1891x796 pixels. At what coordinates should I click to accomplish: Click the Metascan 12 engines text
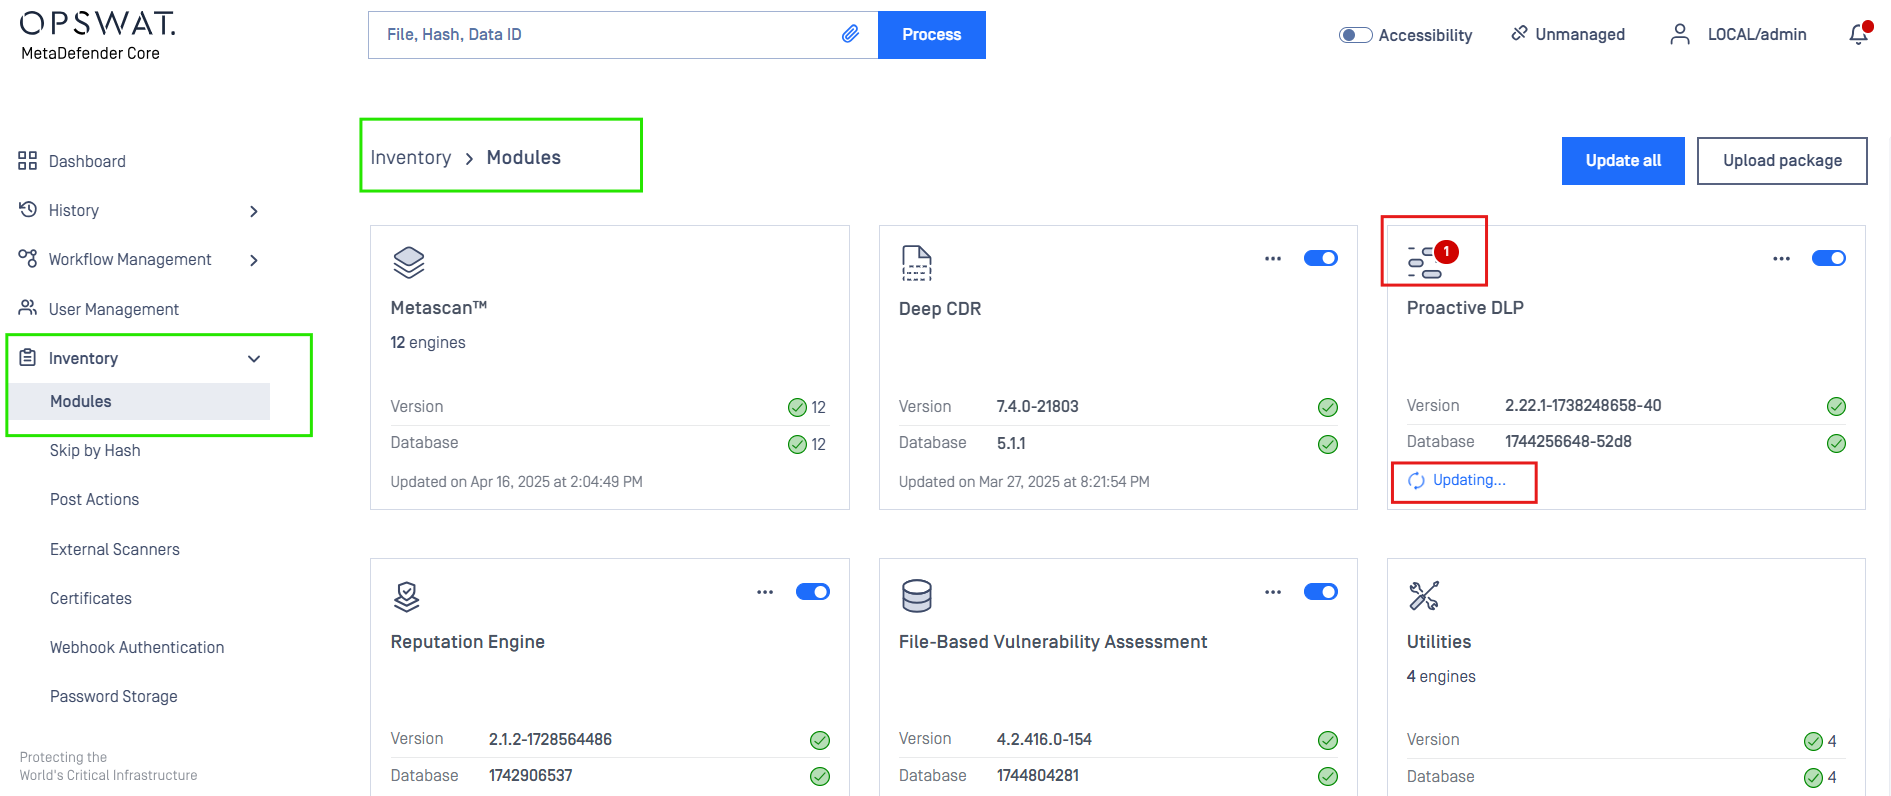pos(428,342)
